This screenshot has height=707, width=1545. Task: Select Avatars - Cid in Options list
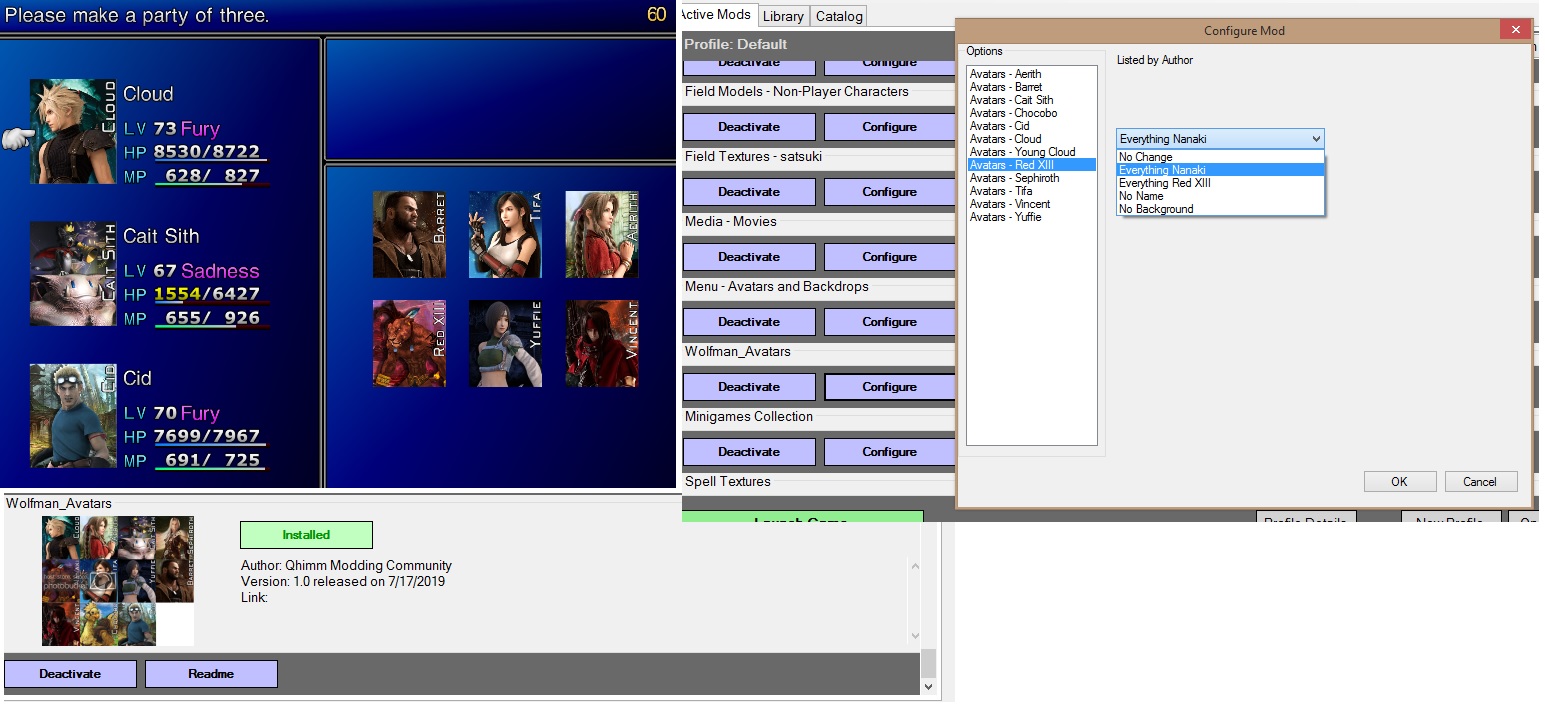[1031, 126]
